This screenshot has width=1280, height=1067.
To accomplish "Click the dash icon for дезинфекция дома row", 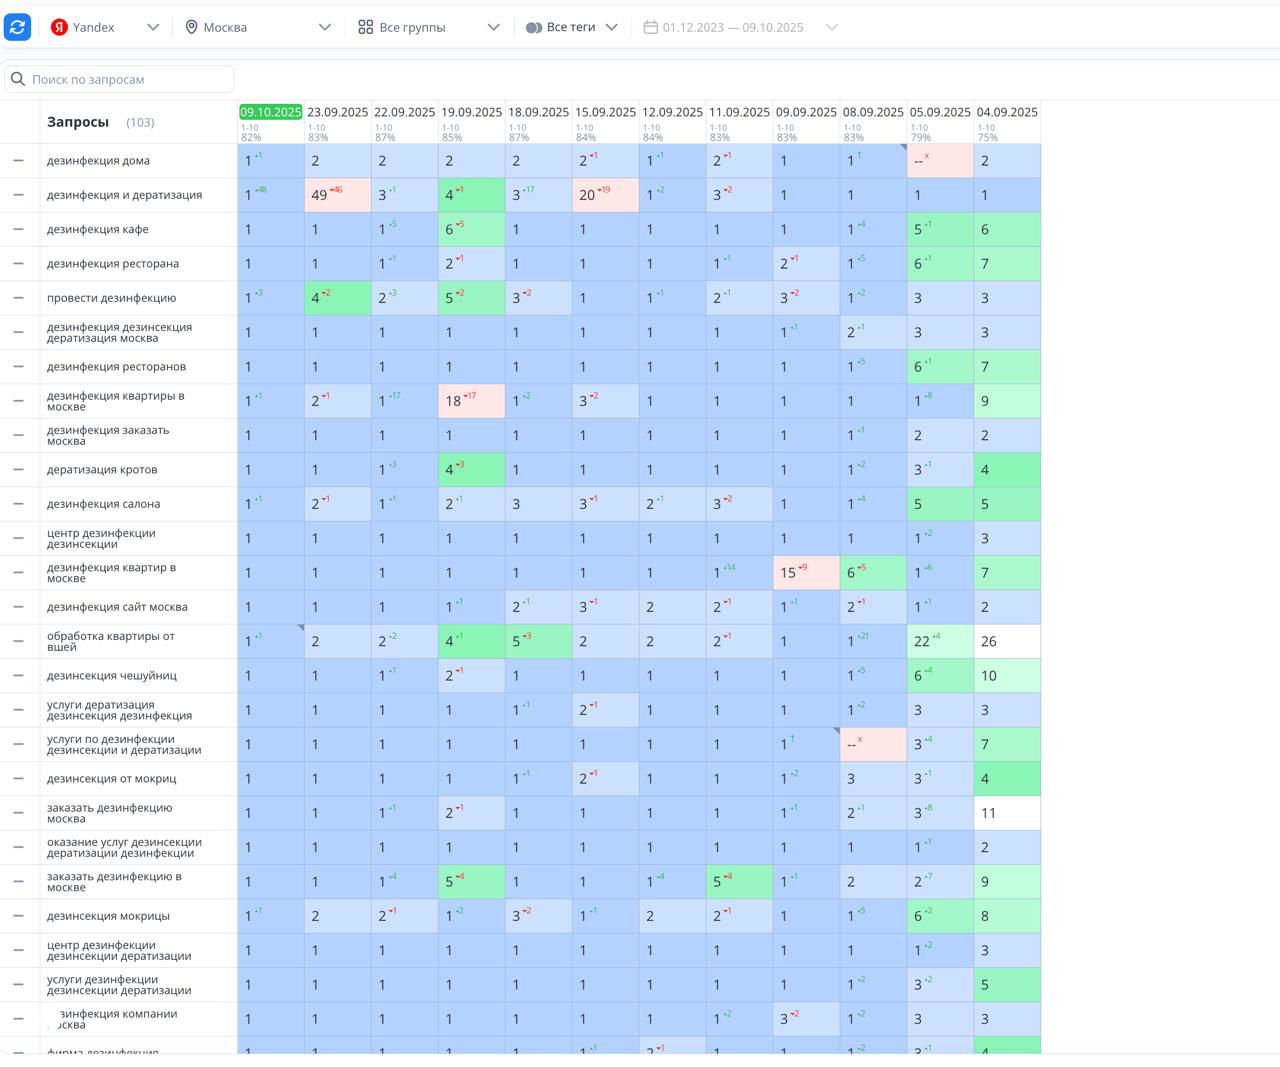I will [18, 160].
